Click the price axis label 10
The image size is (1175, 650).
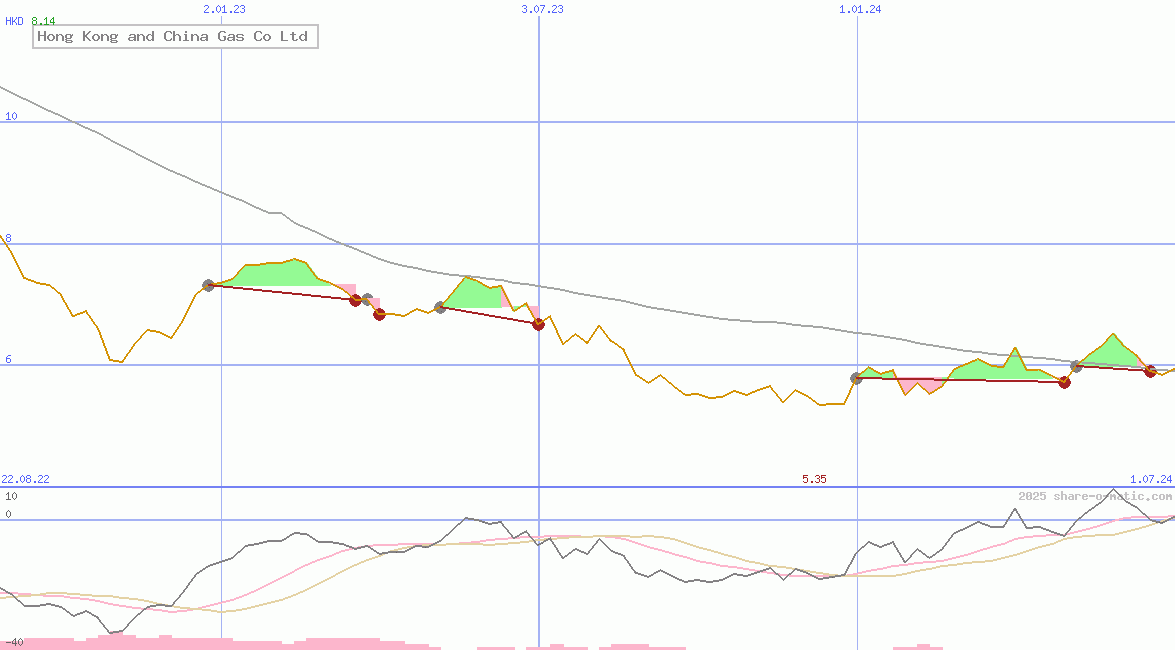coord(11,116)
